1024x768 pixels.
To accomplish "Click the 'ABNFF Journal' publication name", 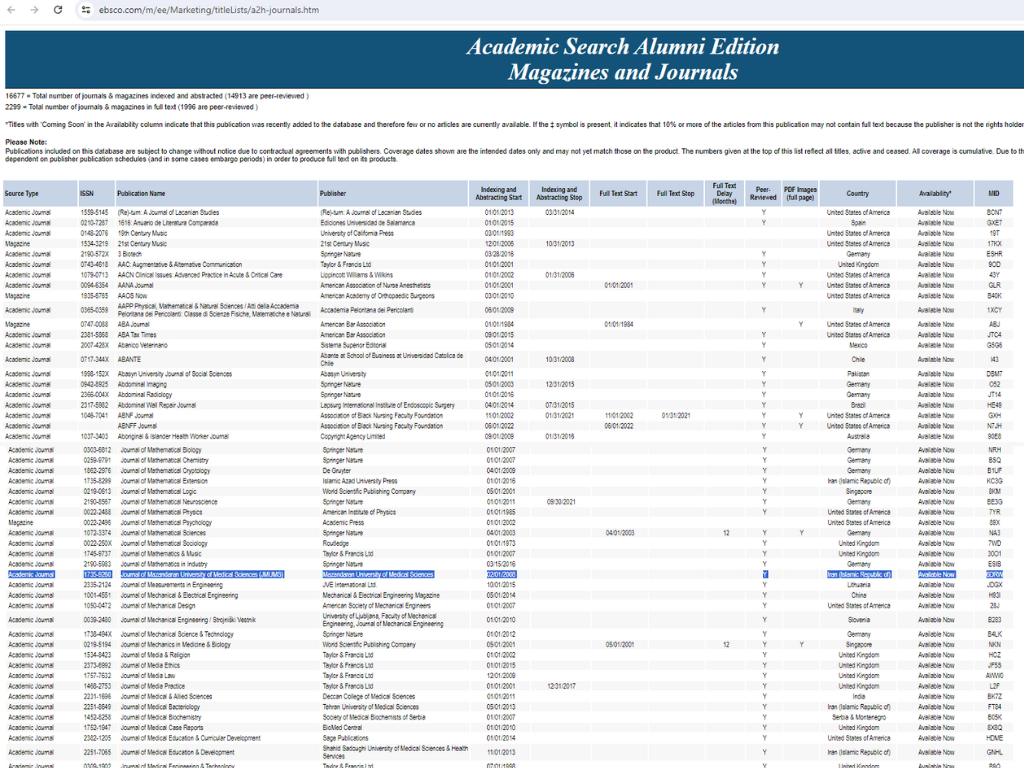I will tap(137, 426).
